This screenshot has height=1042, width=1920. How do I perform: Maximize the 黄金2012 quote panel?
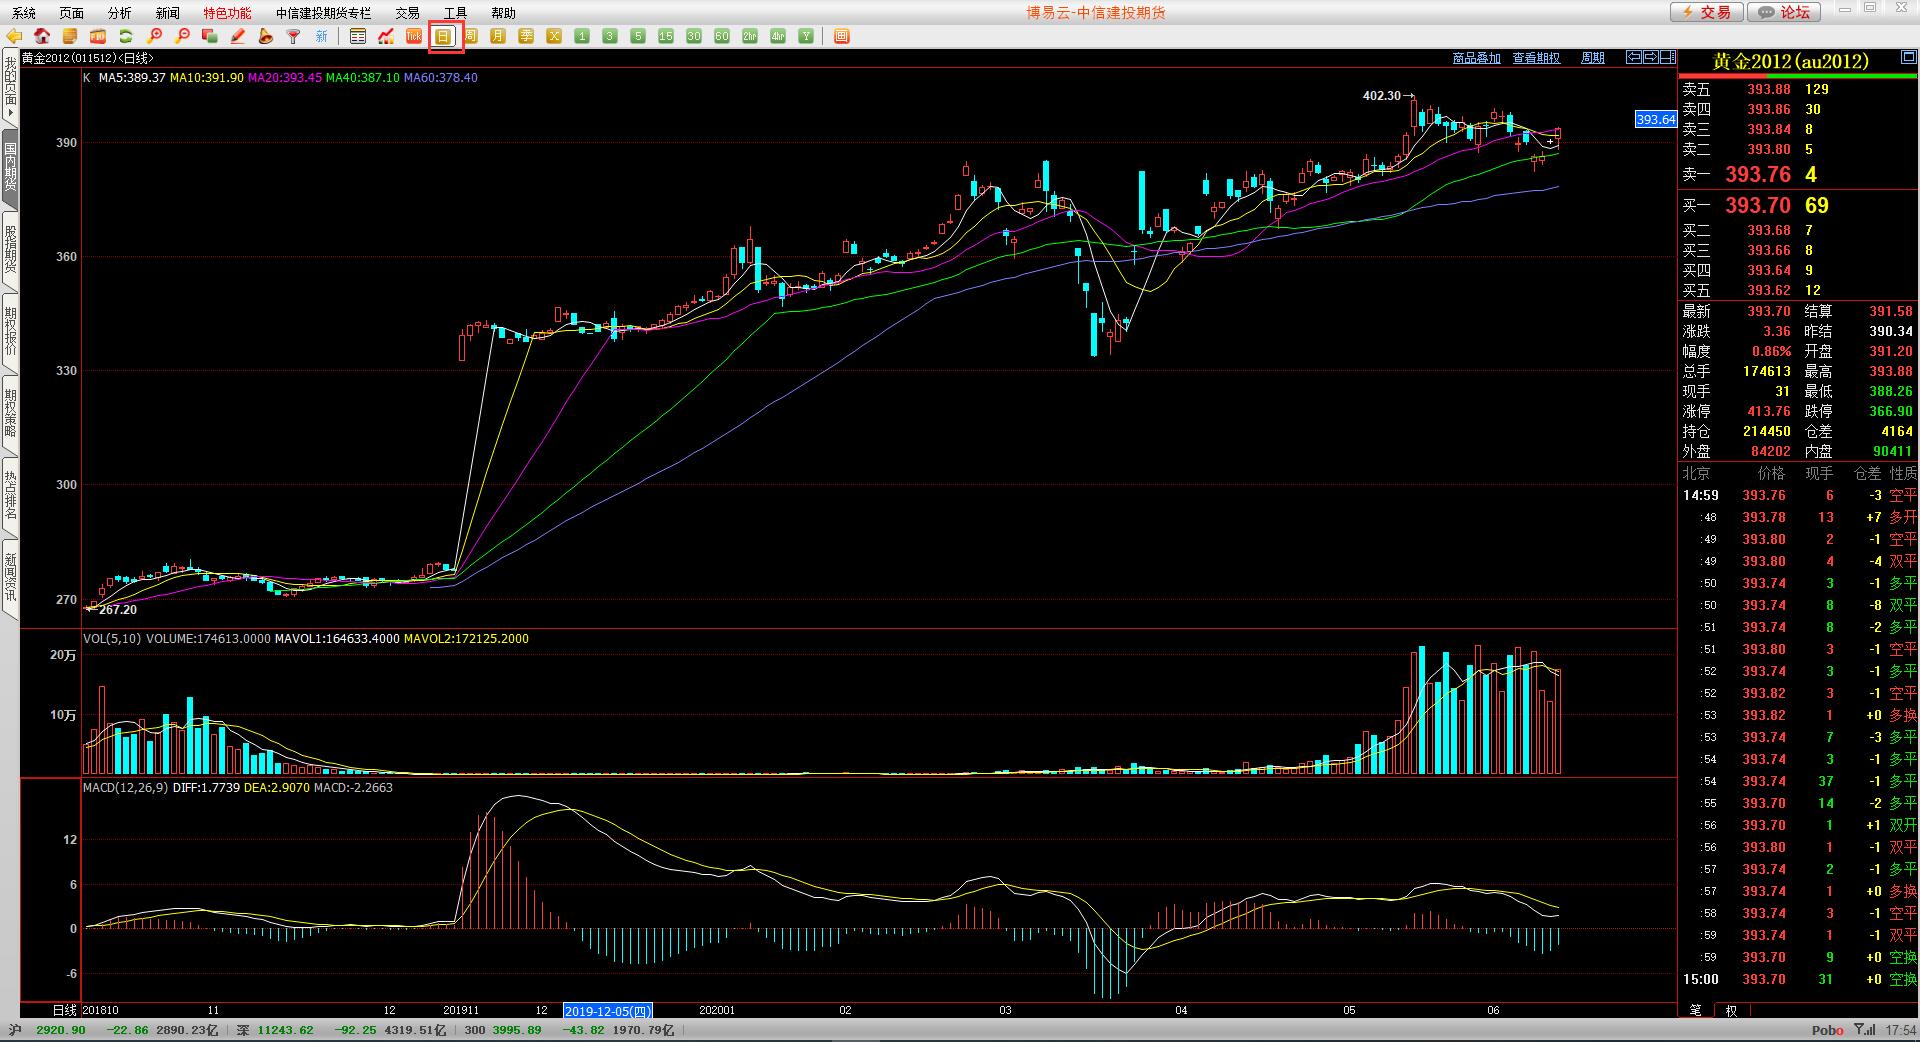pos(1907,60)
